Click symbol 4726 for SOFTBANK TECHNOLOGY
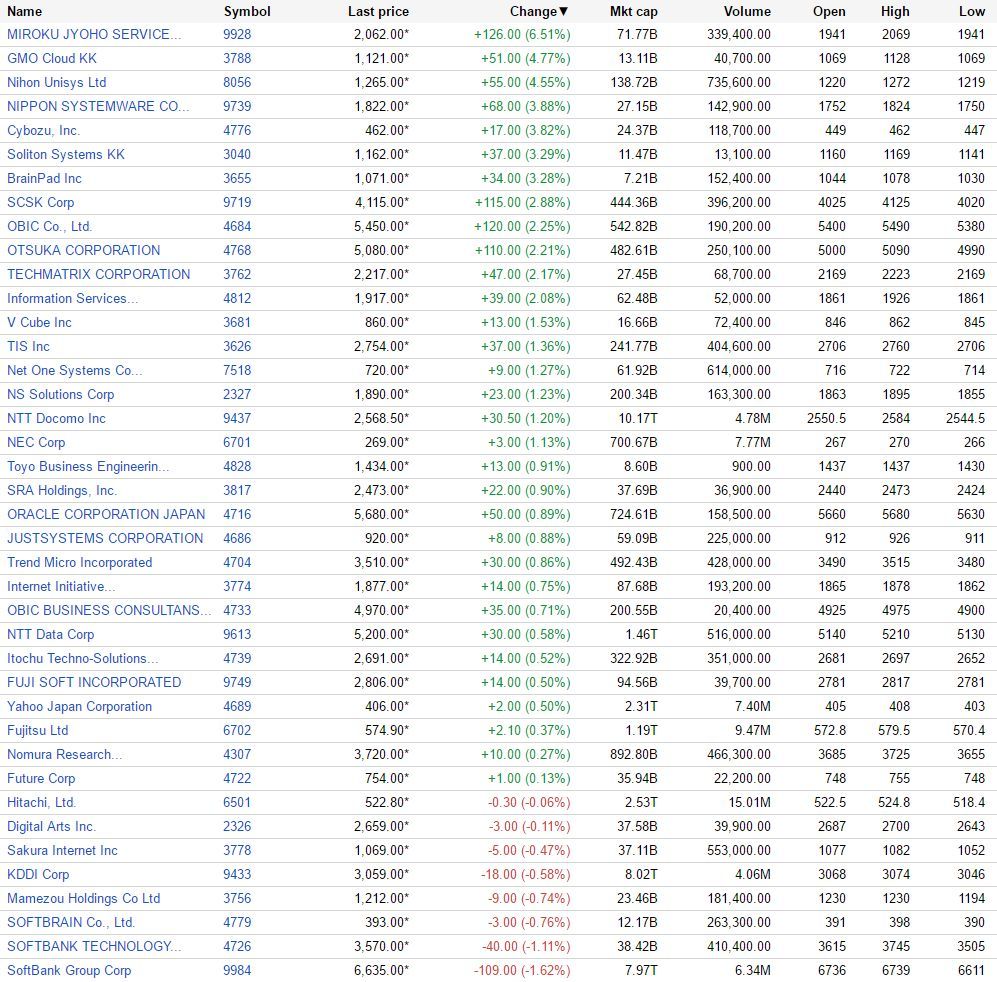The width and height of the screenshot is (997, 982). [237, 946]
